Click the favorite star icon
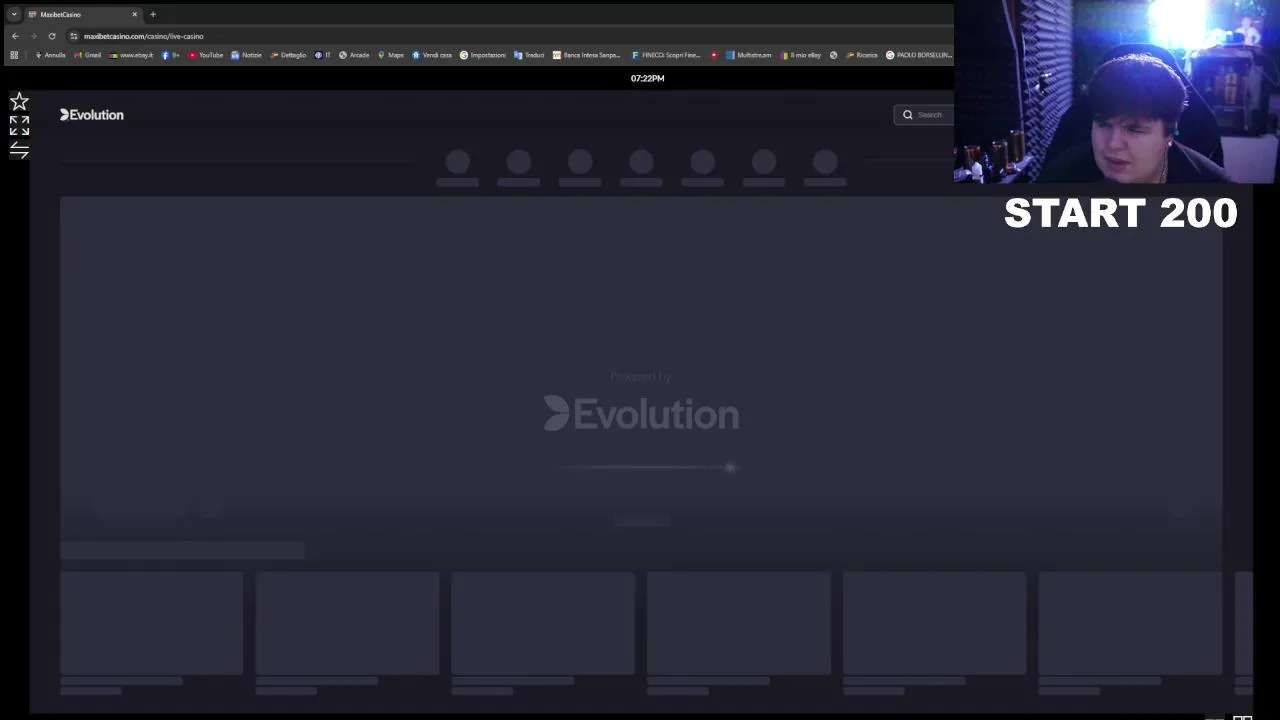1280x720 pixels. pyautogui.click(x=19, y=102)
